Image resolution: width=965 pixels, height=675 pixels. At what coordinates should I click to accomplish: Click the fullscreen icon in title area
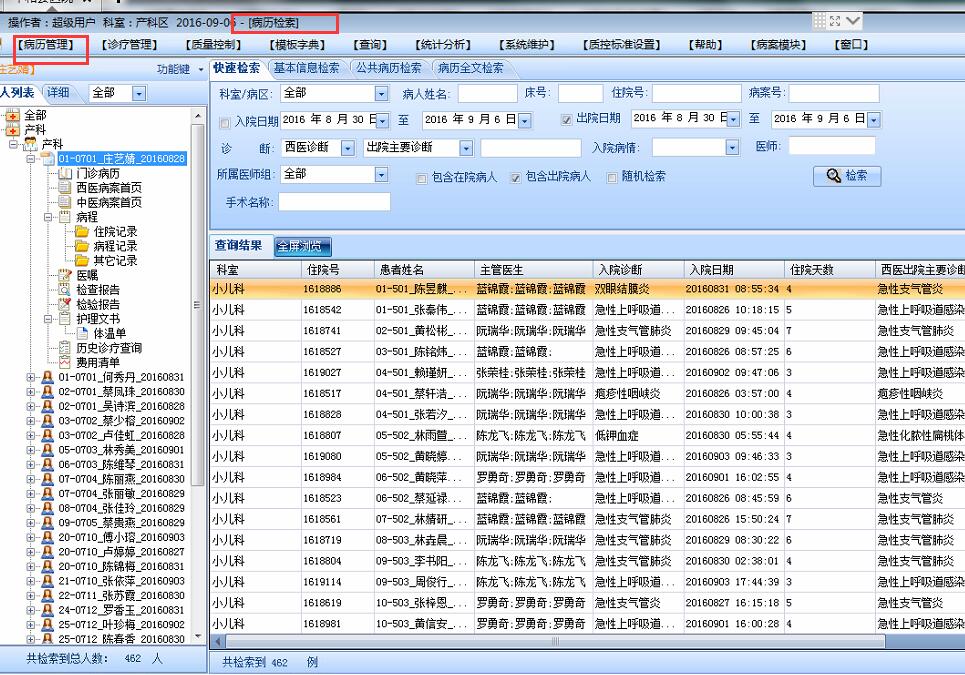pos(835,21)
